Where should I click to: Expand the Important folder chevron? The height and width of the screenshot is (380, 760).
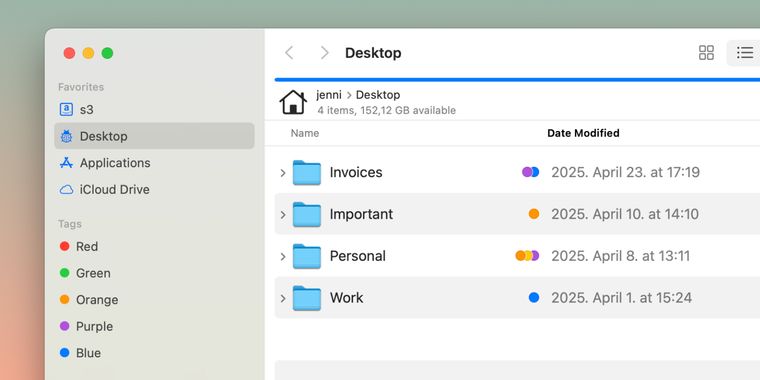283,214
